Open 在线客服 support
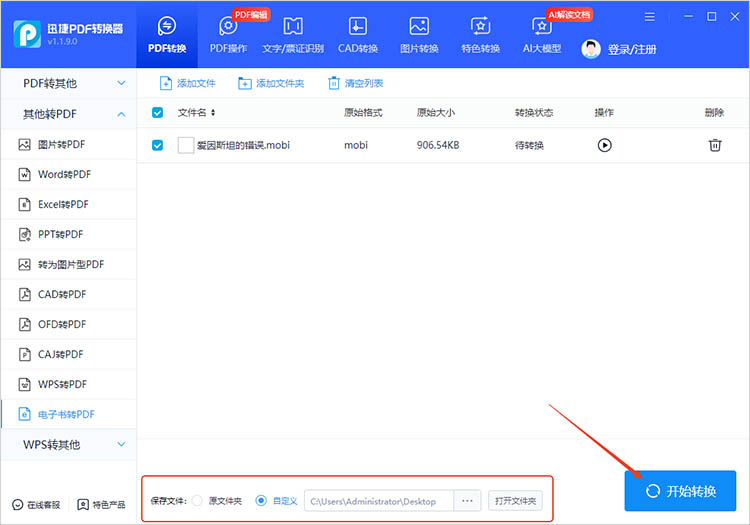Screen dimensions: 750x525 tap(36, 504)
